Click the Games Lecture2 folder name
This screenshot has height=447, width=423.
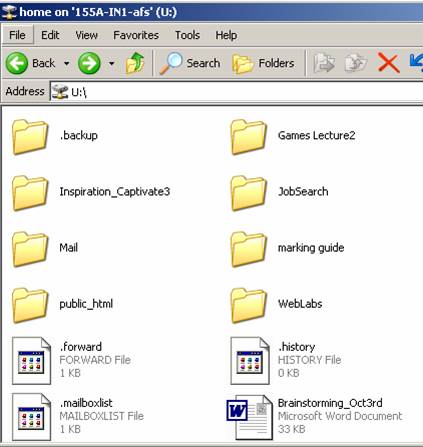click(x=317, y=135)
